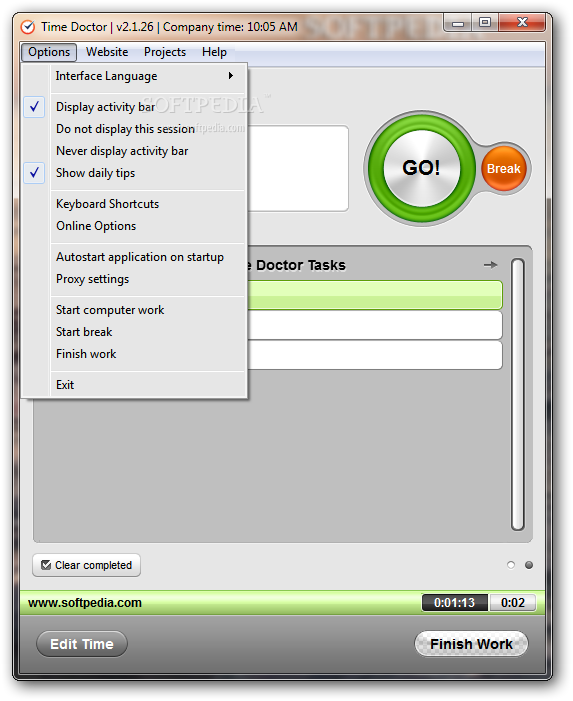Viewport: 573px width, 701px height.
Task: Choose Finish work in Options menu
Action: [x=135, y=354]
